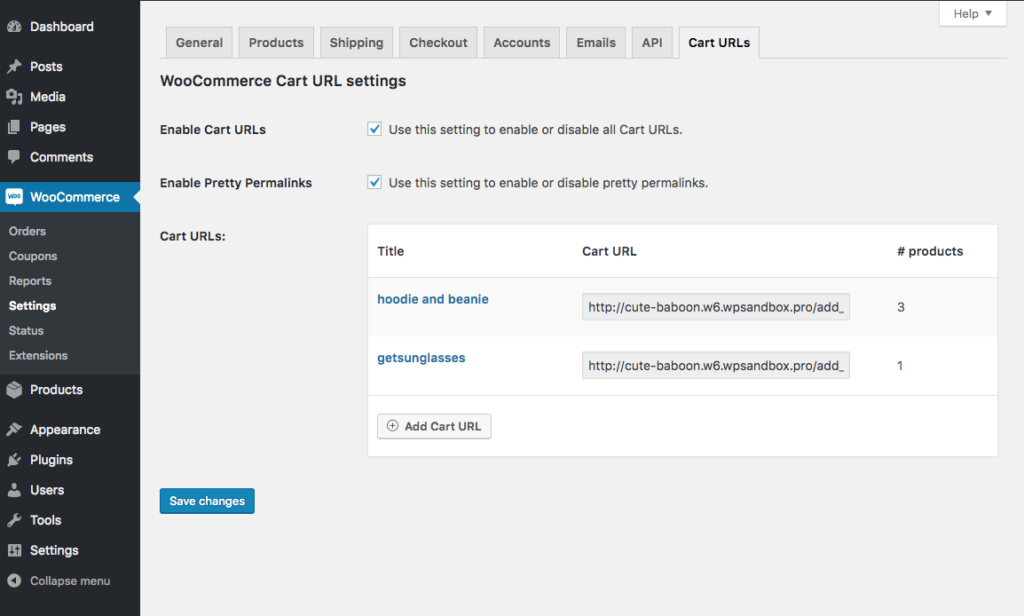The height and width of the screenshot is (616, 1024).
Task: Switch to the API tab
Action: [x=652, y=42]
